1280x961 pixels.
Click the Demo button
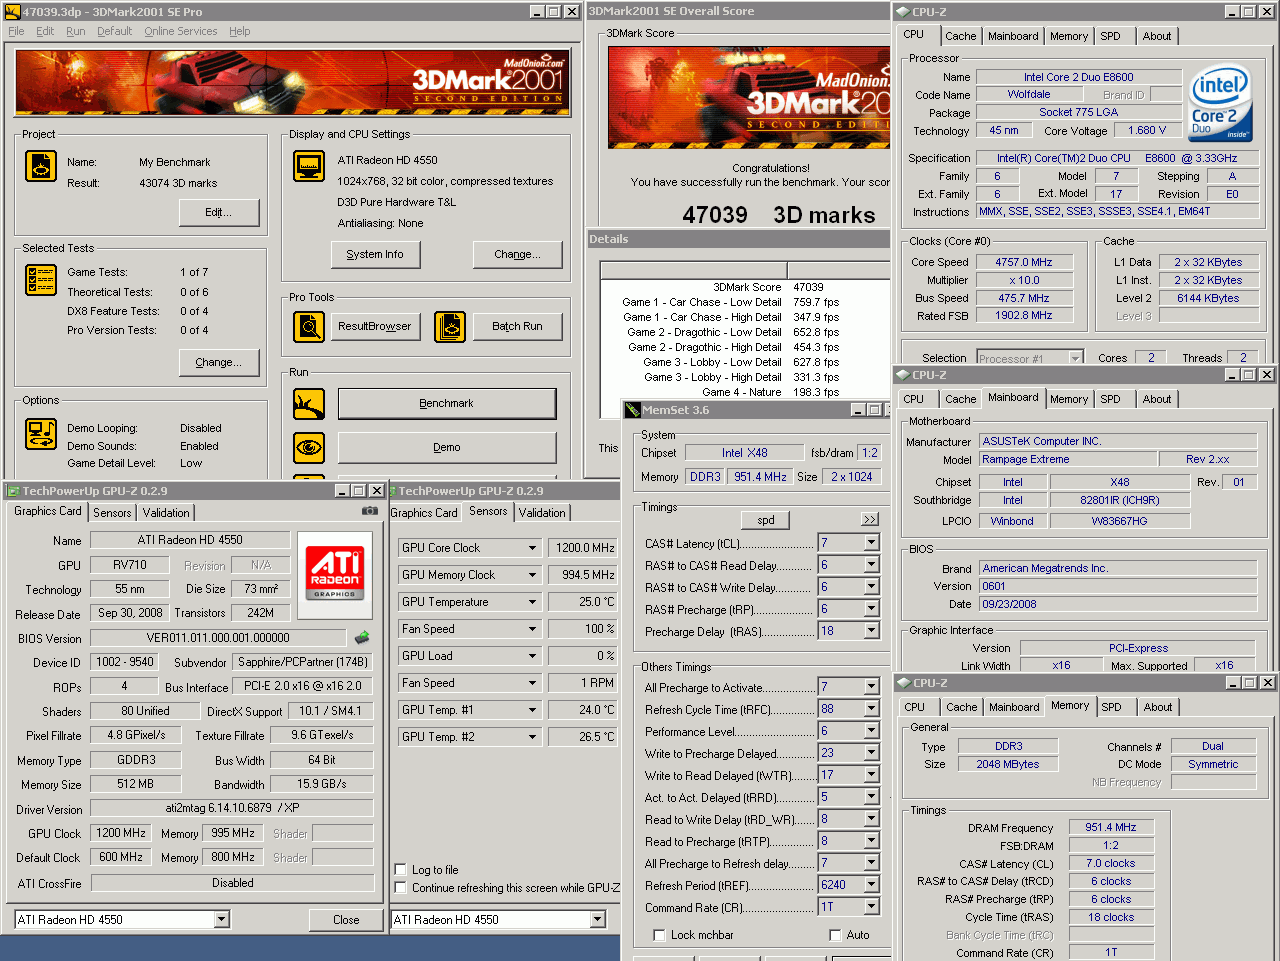tap(447, 447)
